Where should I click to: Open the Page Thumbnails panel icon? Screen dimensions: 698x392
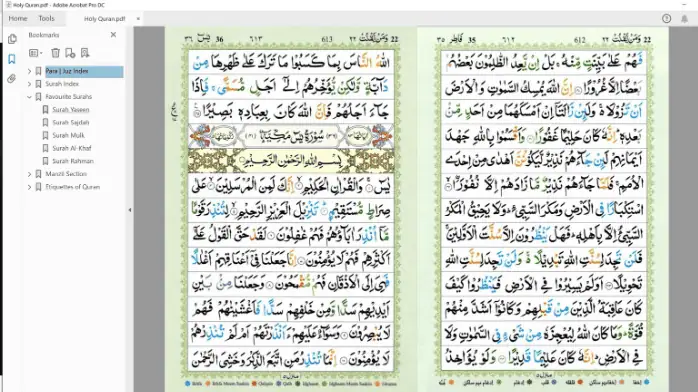click(12, 39)
